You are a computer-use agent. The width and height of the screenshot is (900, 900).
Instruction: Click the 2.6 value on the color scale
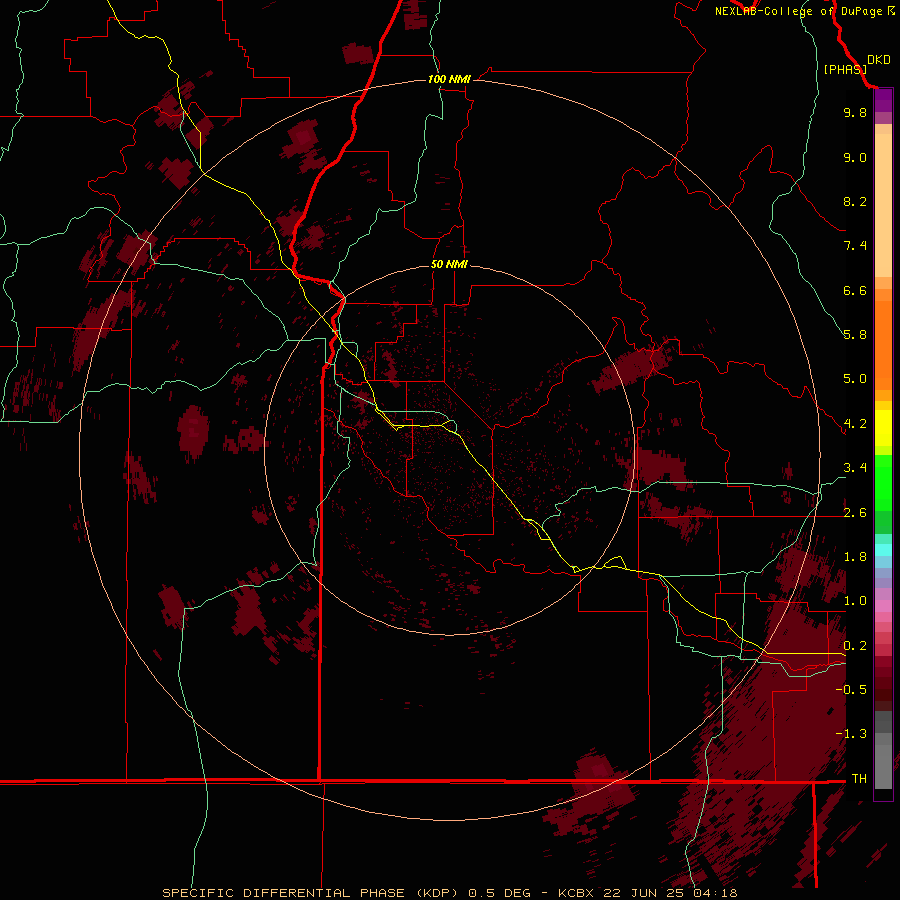pos(855,513)
